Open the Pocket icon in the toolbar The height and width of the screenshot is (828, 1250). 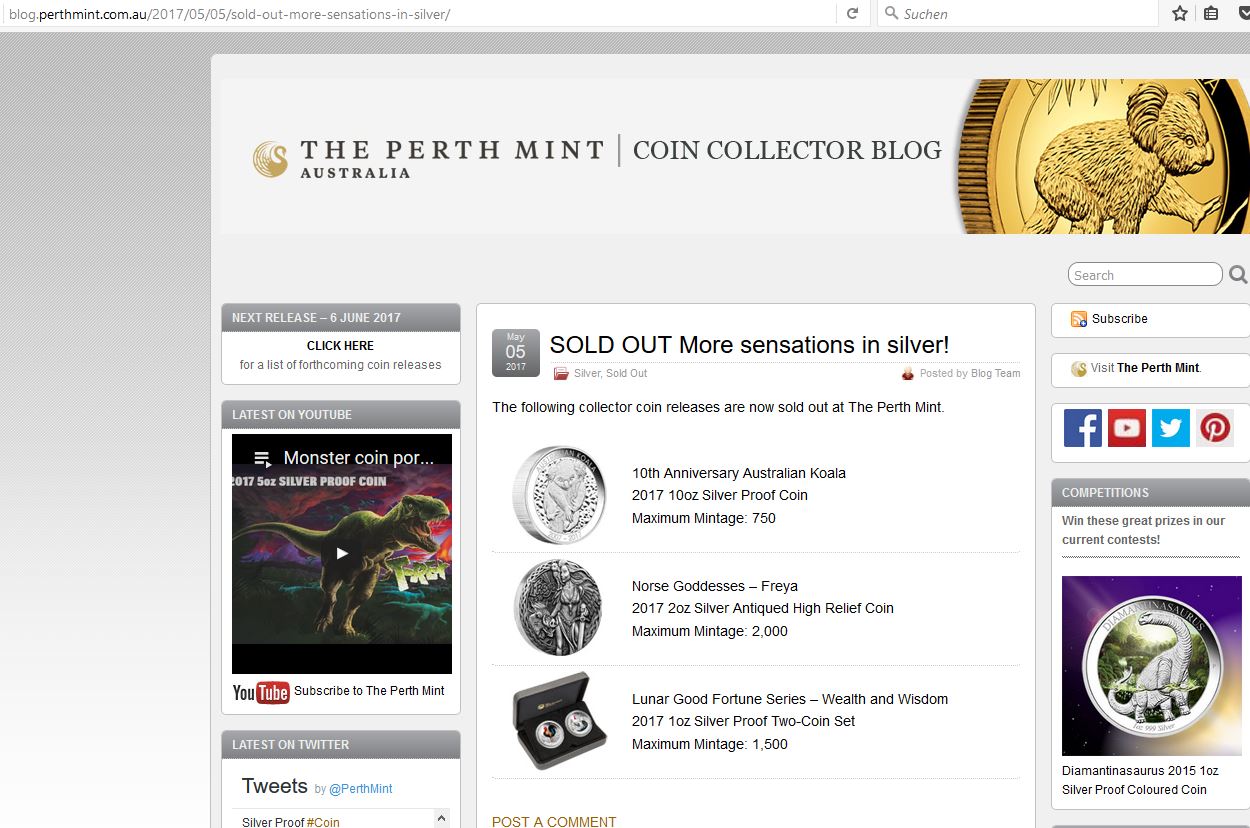[x=1243, y=14]
